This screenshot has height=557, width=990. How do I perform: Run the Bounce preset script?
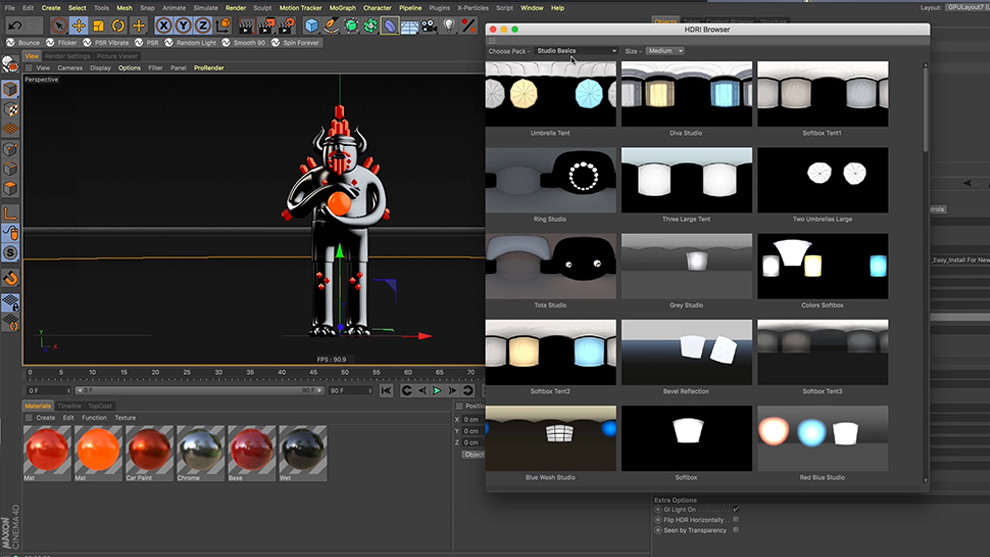[x=23, y=43]
